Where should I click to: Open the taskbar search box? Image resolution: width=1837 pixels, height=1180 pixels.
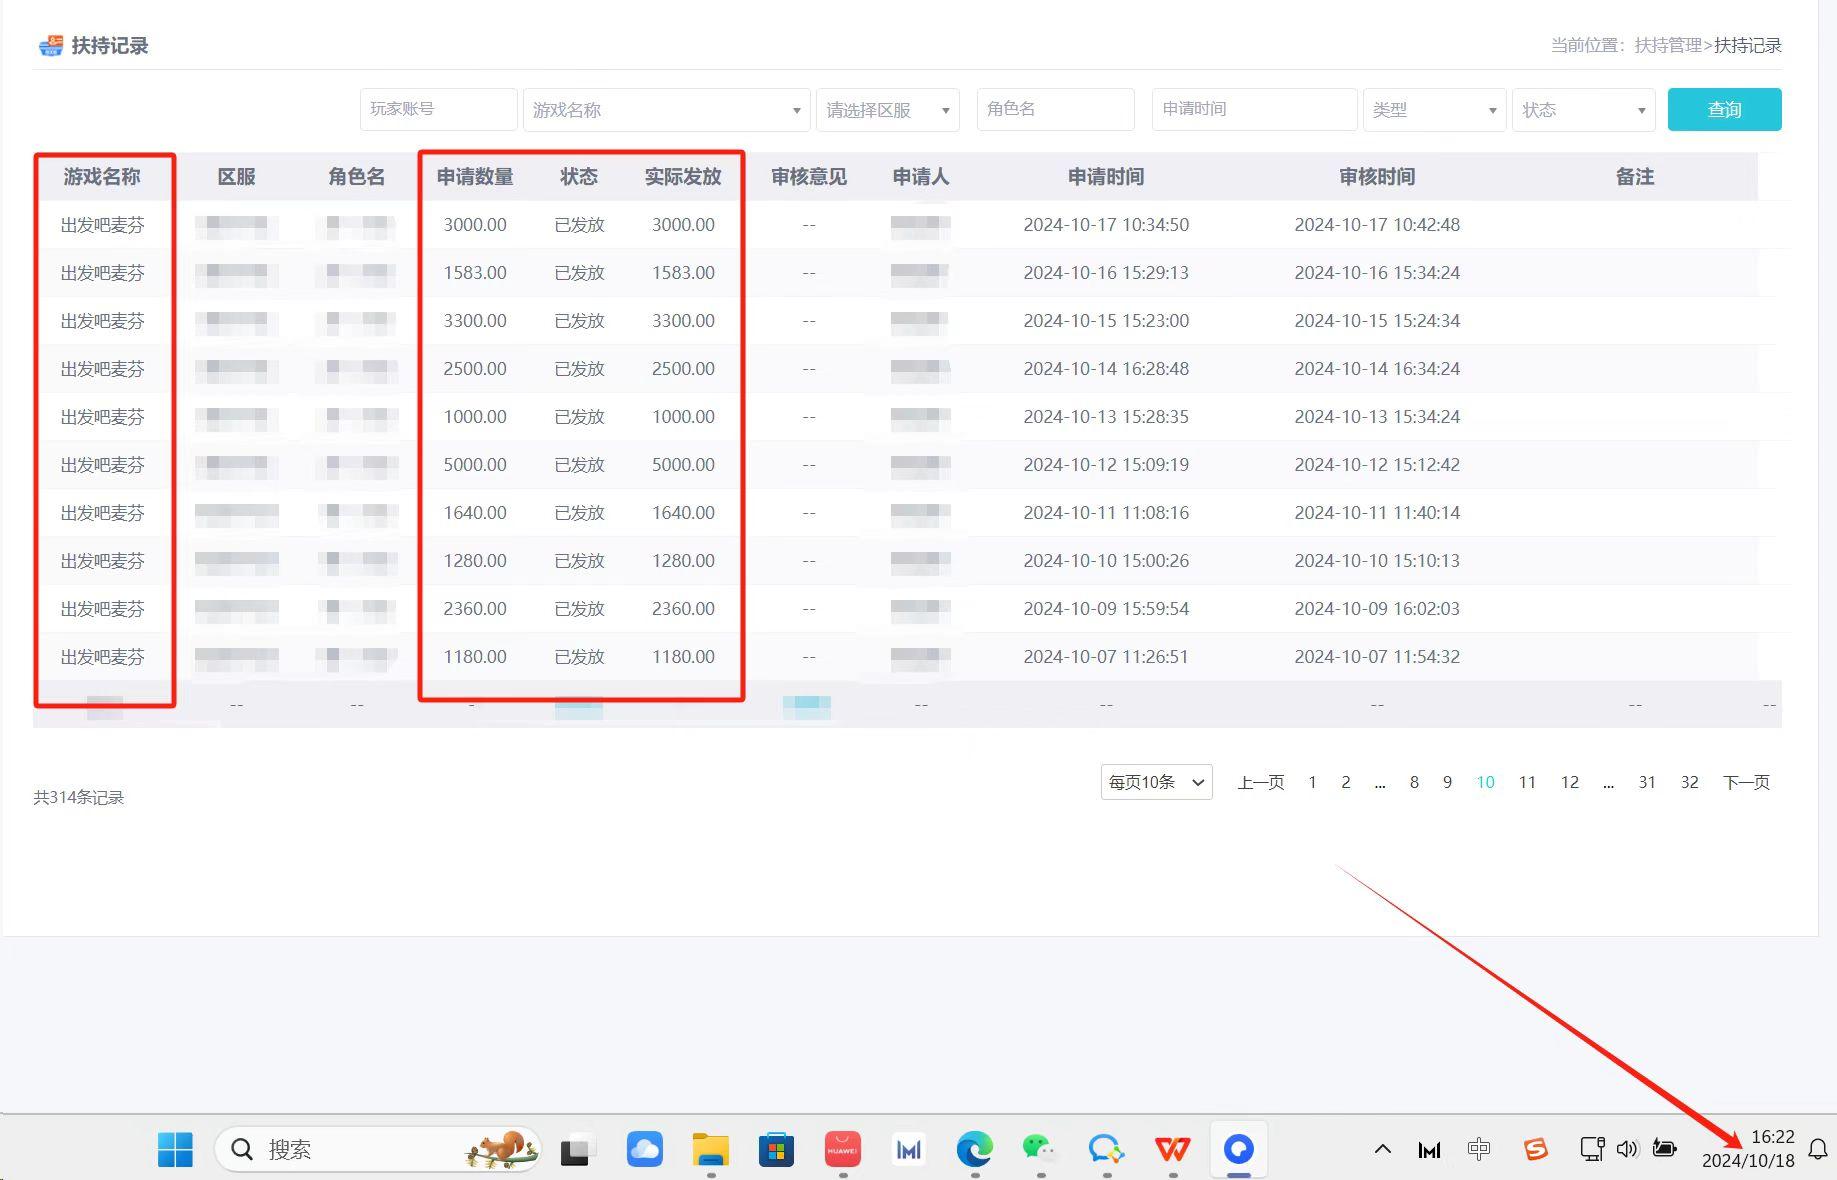tap(378, 1149)
